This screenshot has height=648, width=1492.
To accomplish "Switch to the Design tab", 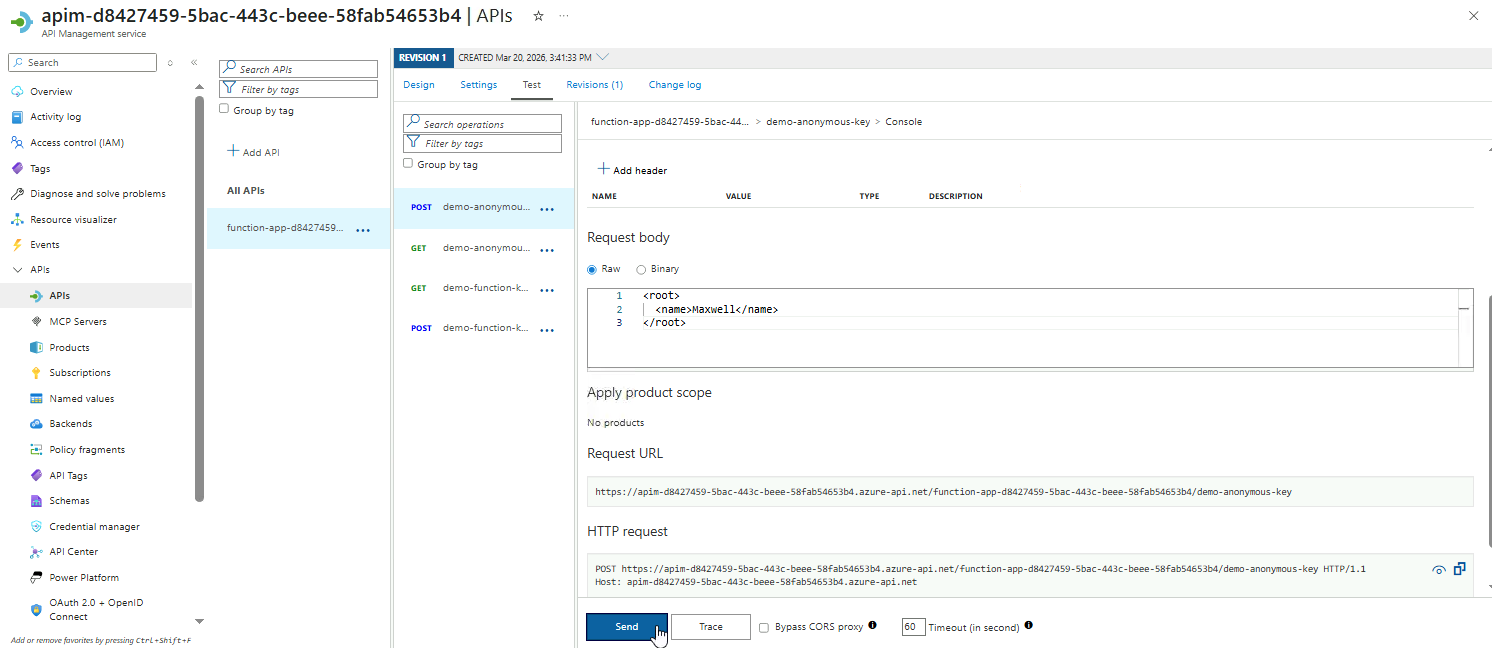I will pos(418,85).
